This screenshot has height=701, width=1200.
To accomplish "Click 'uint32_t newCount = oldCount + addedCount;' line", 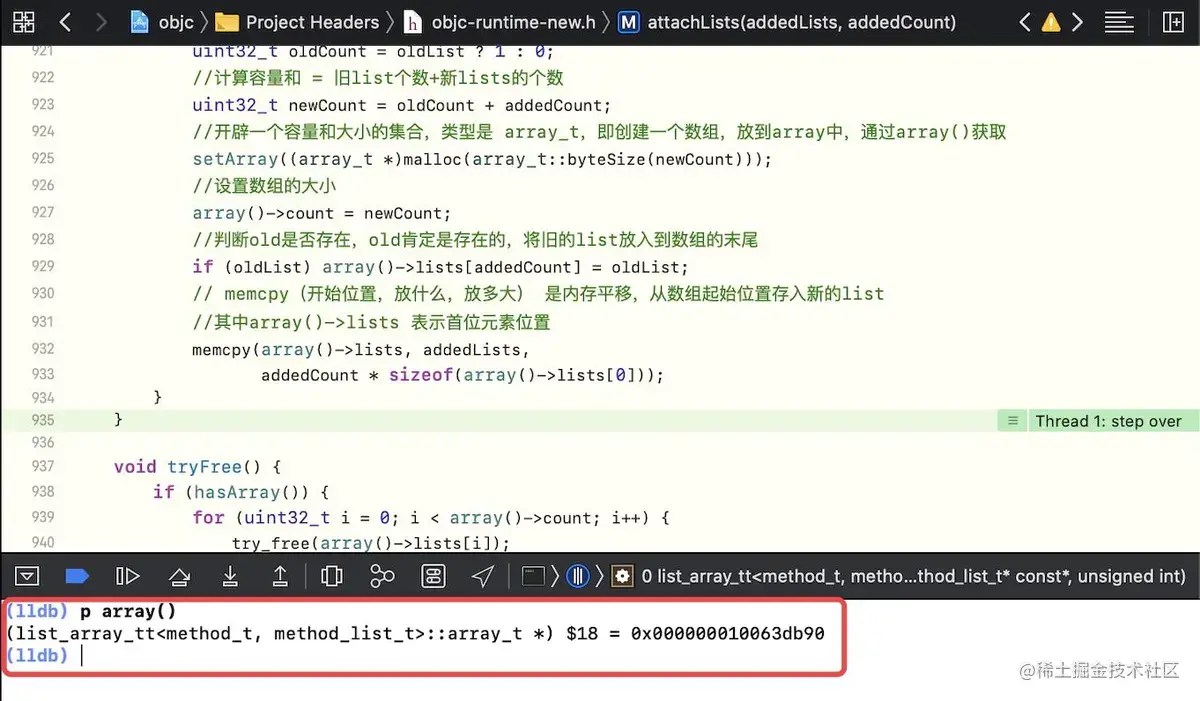I will tap(401, 105).
